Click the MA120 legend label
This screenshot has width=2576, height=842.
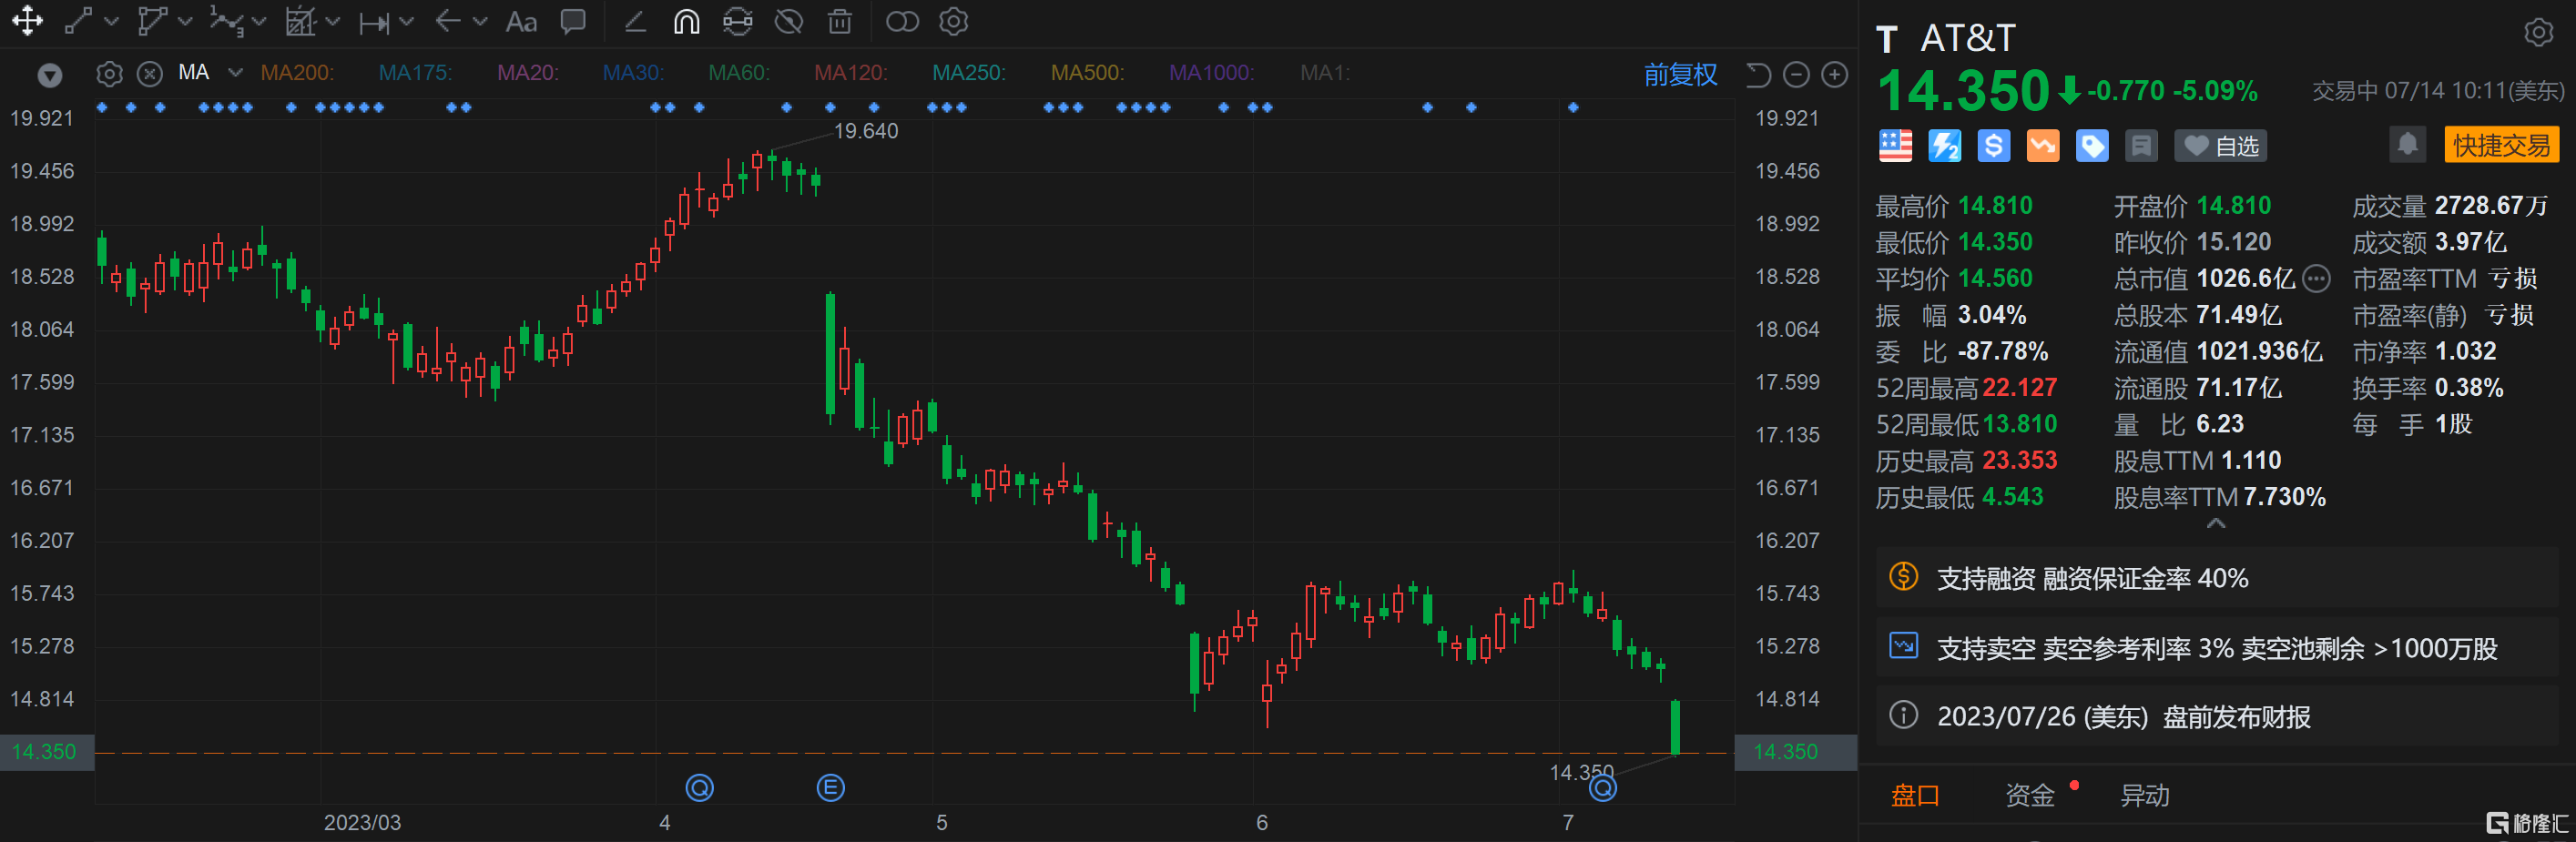point(850,73)
